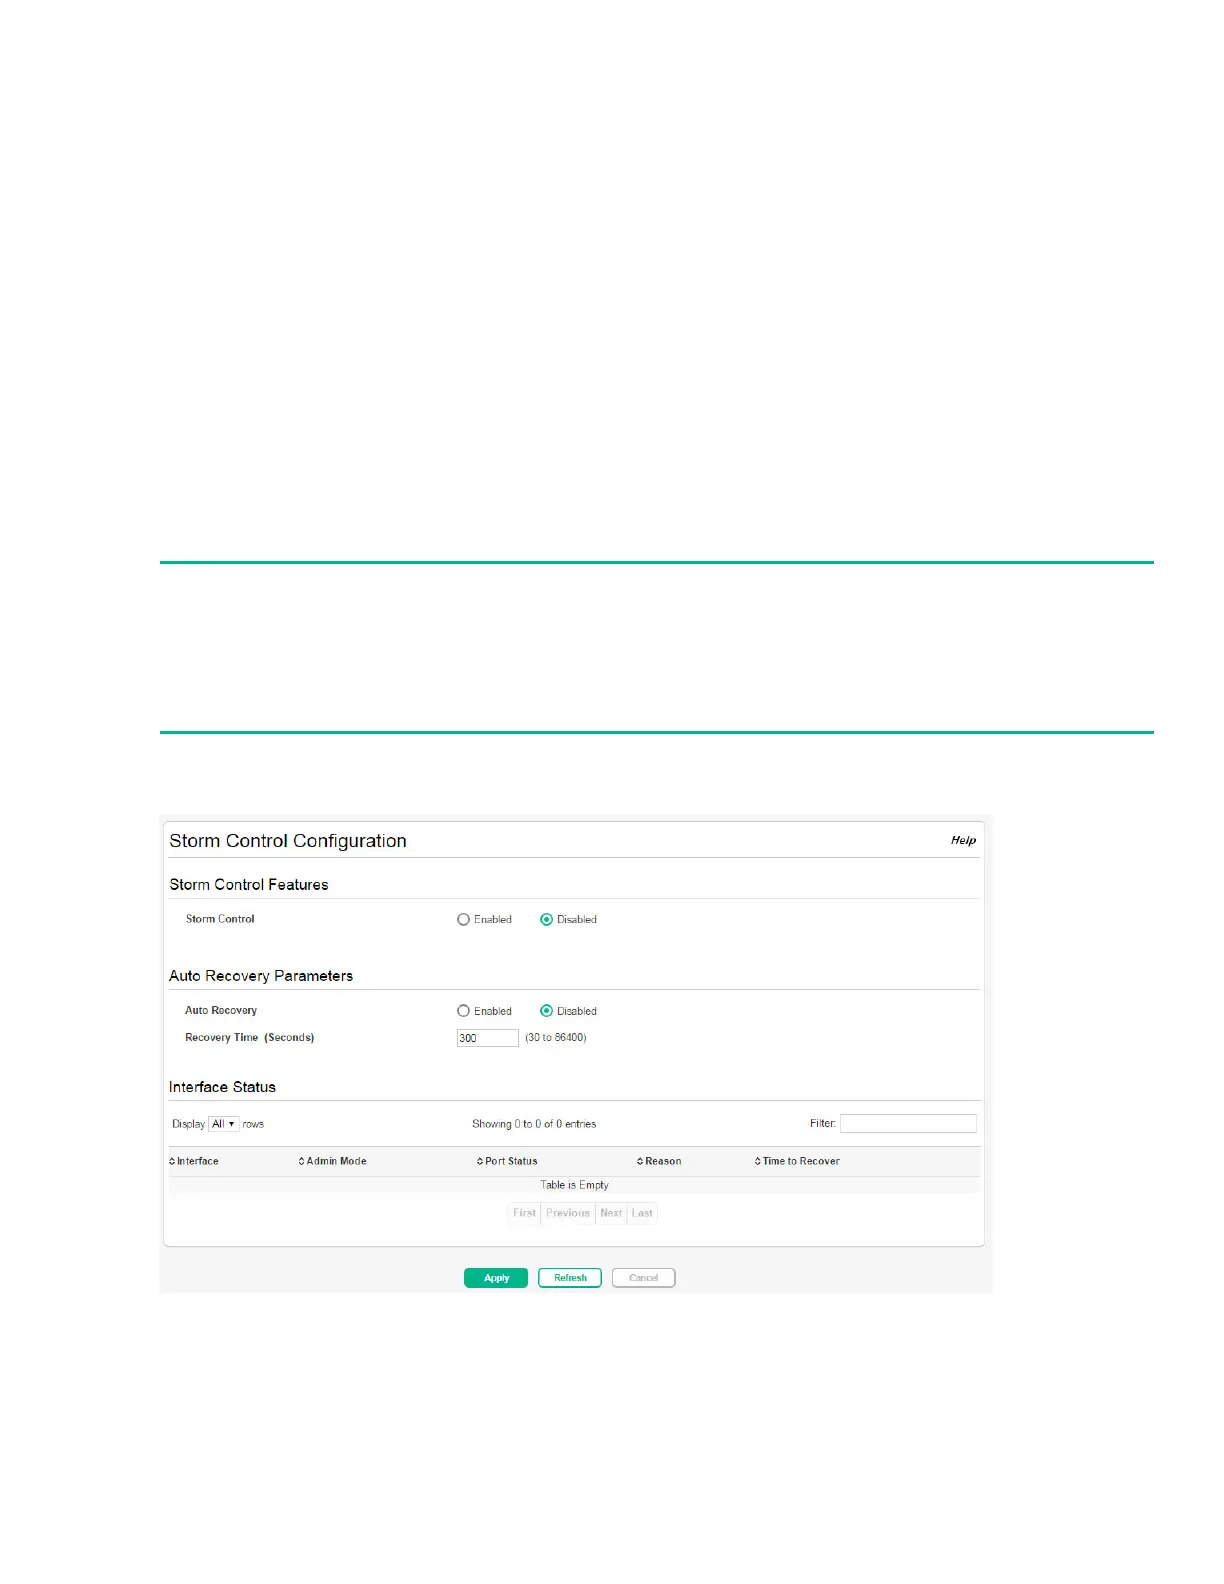This screenshot has height=1584, width=1224.
Task: Open the Help link
Action: tap(963, 840)
